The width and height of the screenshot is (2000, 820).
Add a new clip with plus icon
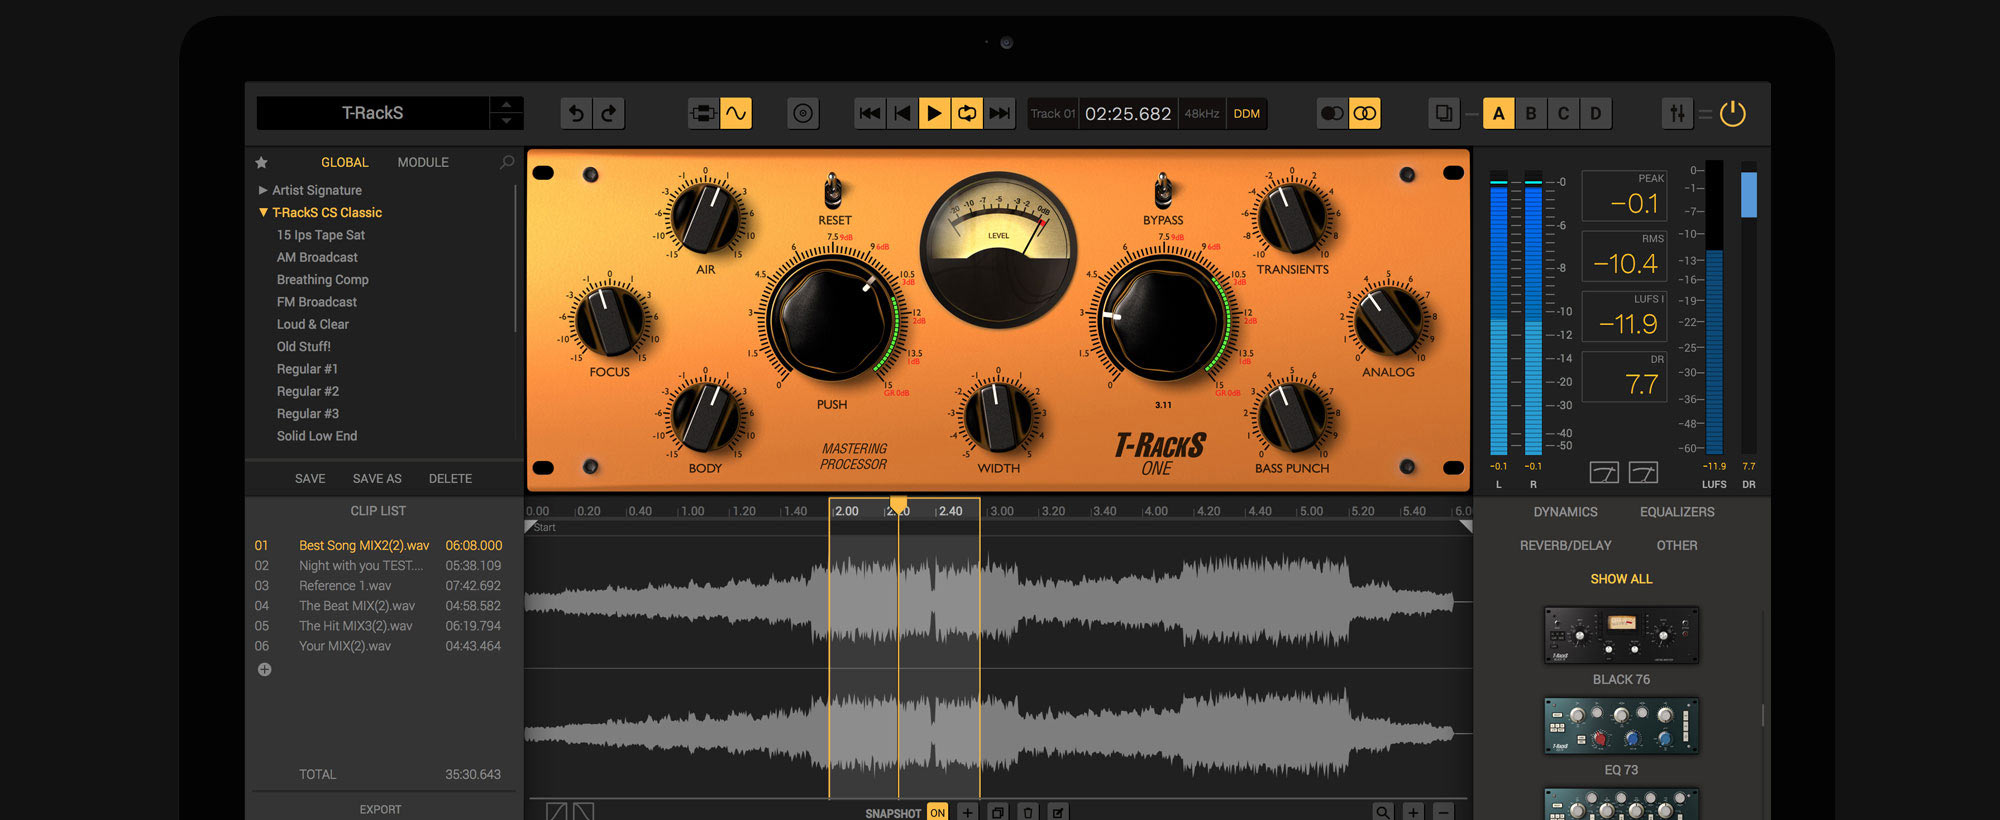pos(264,670)
